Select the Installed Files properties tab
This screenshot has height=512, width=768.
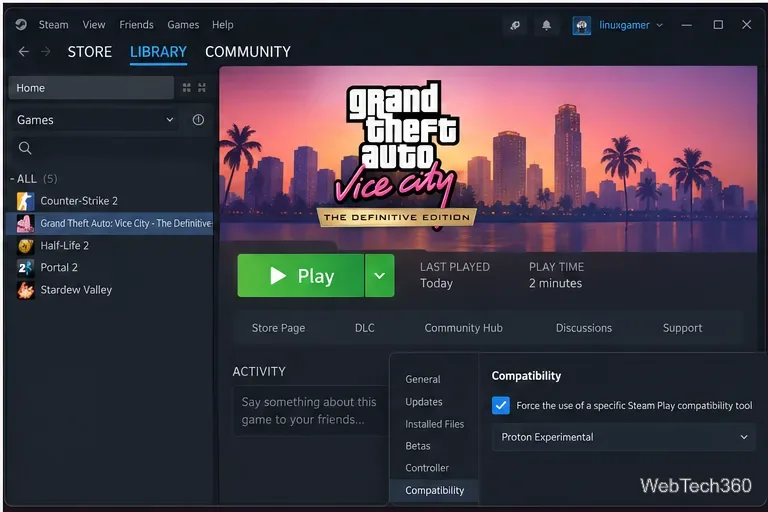coord(434,424)
